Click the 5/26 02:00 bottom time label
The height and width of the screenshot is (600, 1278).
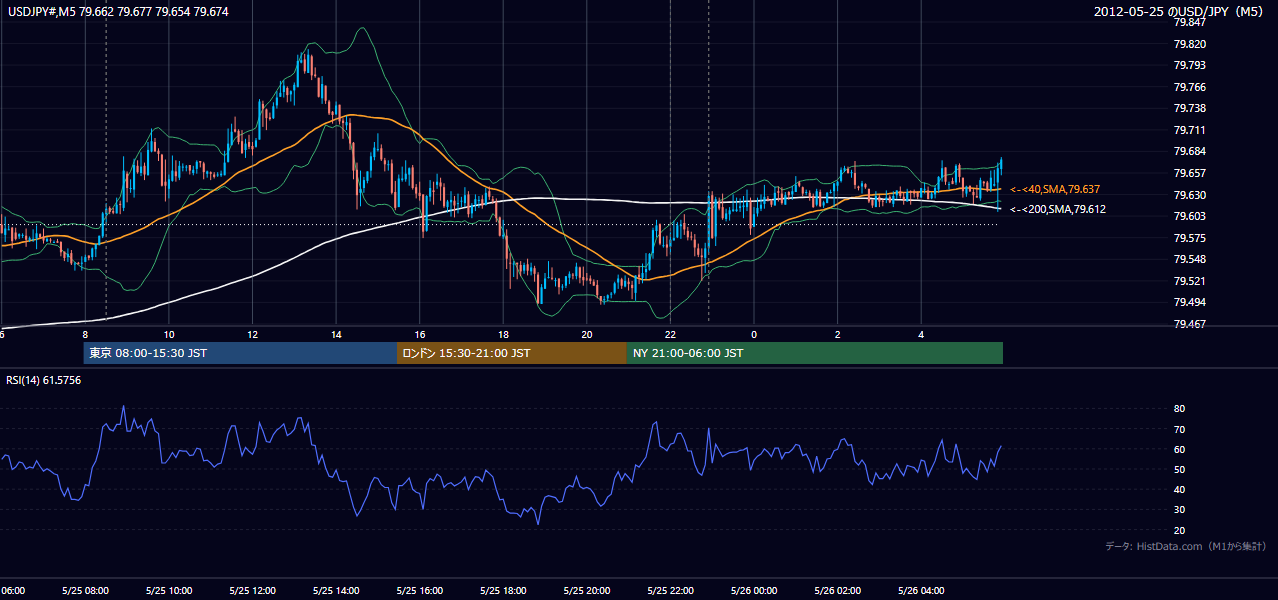click(x=837, y=590)
